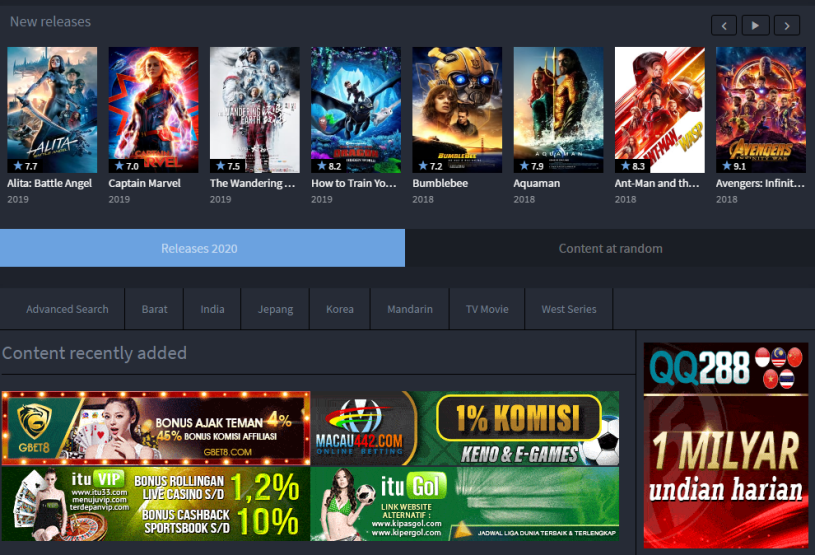Switch to Content at random tab
The width and height of the screenshot is (815, 555).
[610, 248]
